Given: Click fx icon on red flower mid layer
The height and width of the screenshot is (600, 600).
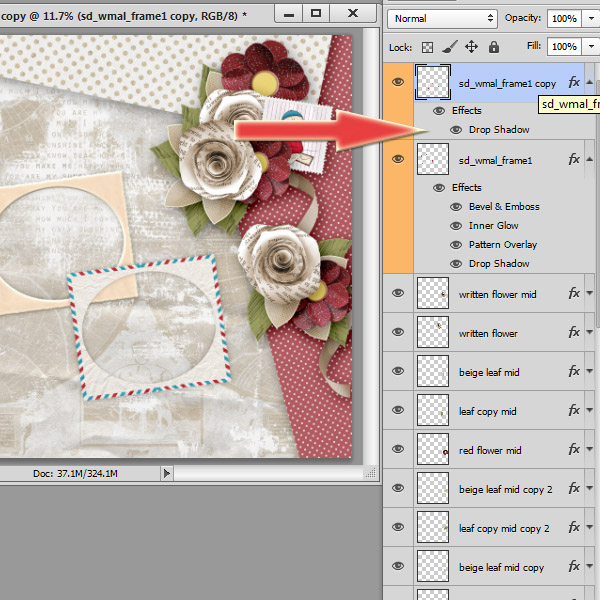Looking at the screenshot, I should coord(574,450).
